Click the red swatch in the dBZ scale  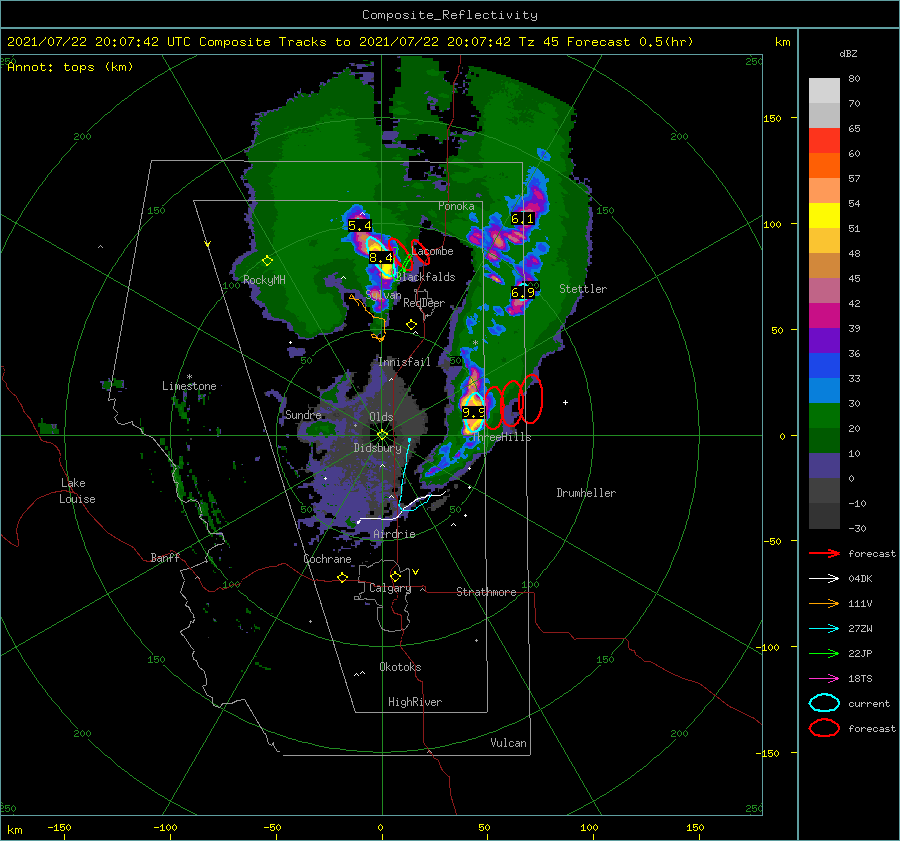pyautogui.click(x=824, y=141)
